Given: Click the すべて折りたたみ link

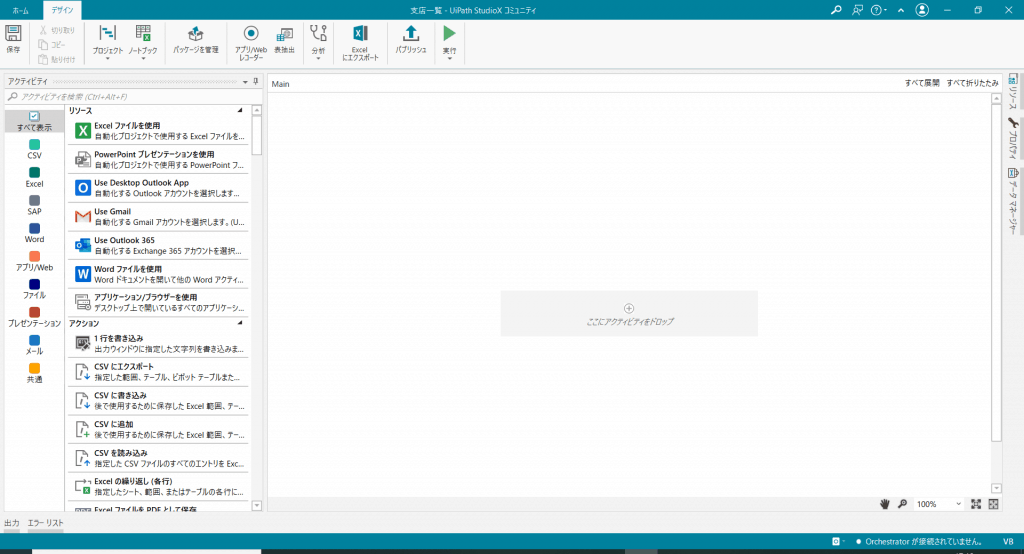Looking at the screenshot, I should pyautogui.click(x=972, y=84).
